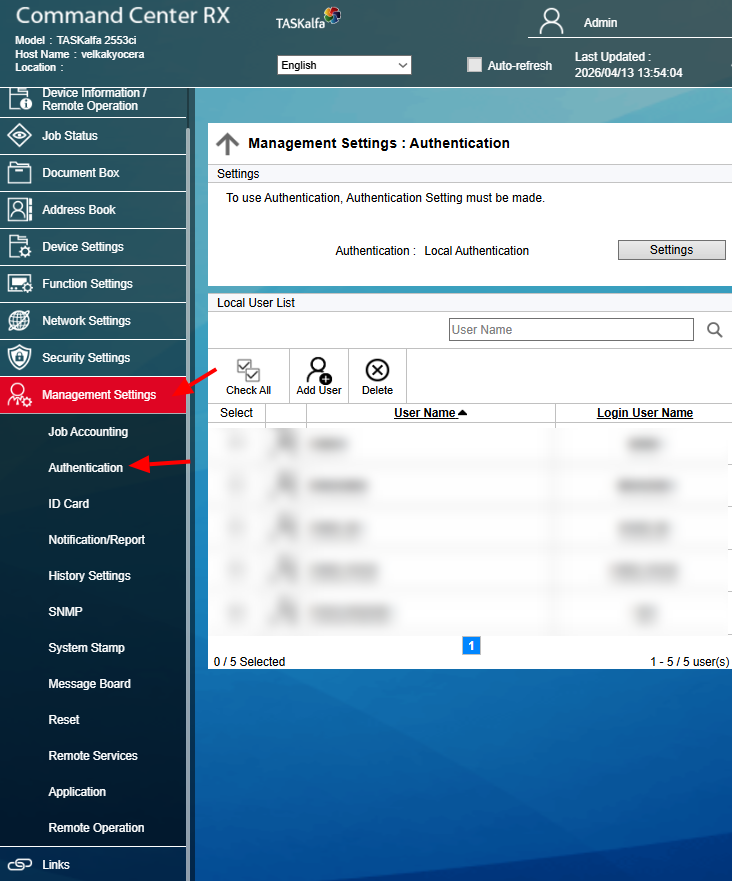Click the Check All icon

248,371
